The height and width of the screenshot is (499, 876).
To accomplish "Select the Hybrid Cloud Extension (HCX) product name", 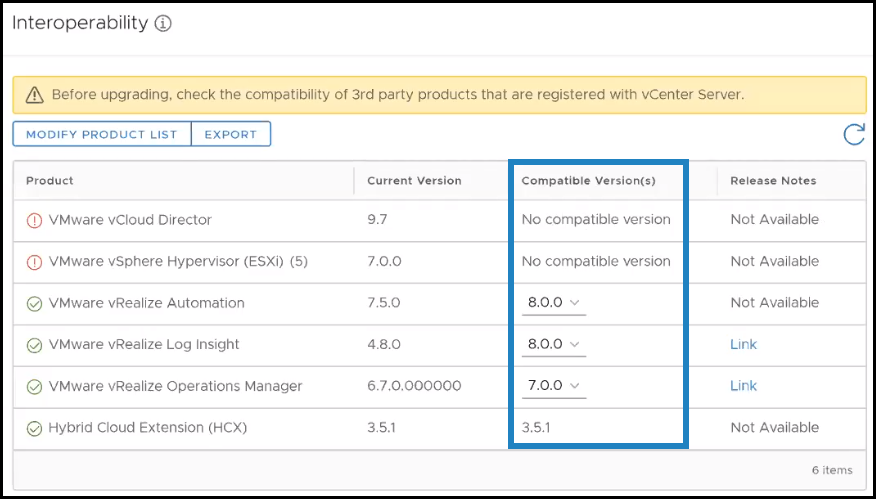I will (x=147, y=427).
